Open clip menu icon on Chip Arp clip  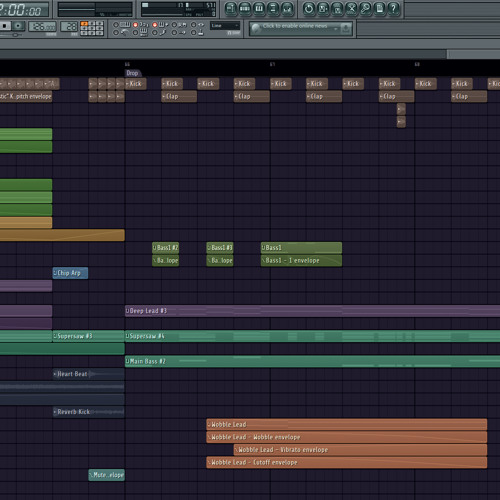[55, 273]
